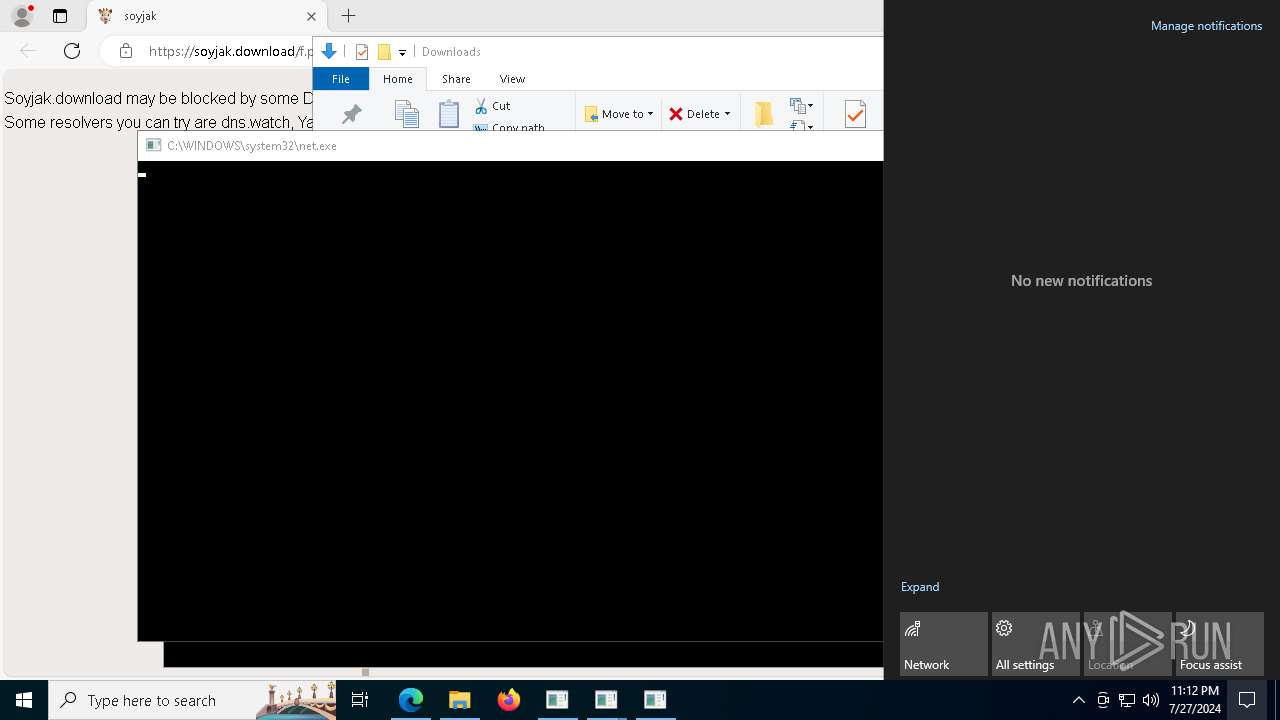The image size is (1280, 720).
Task: Click Downloads blue arrow icon in Explorer title
Action: 328,51
